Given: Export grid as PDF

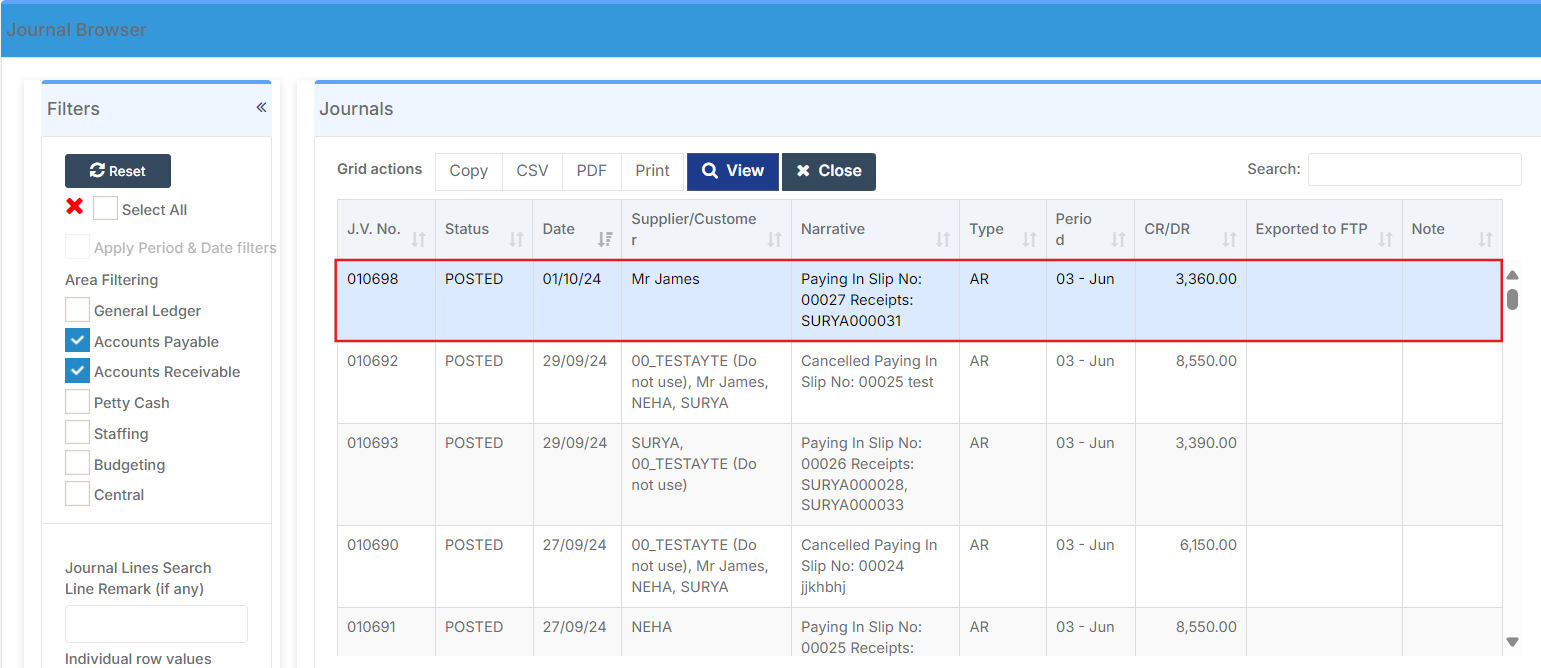Looking at the screenshot, I should (x=591, y=171).
